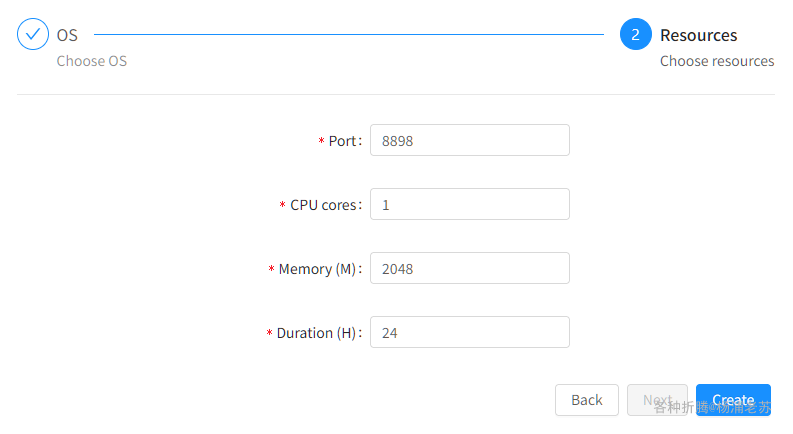Focus the CPU cores input field

click(x=469, y=205)
